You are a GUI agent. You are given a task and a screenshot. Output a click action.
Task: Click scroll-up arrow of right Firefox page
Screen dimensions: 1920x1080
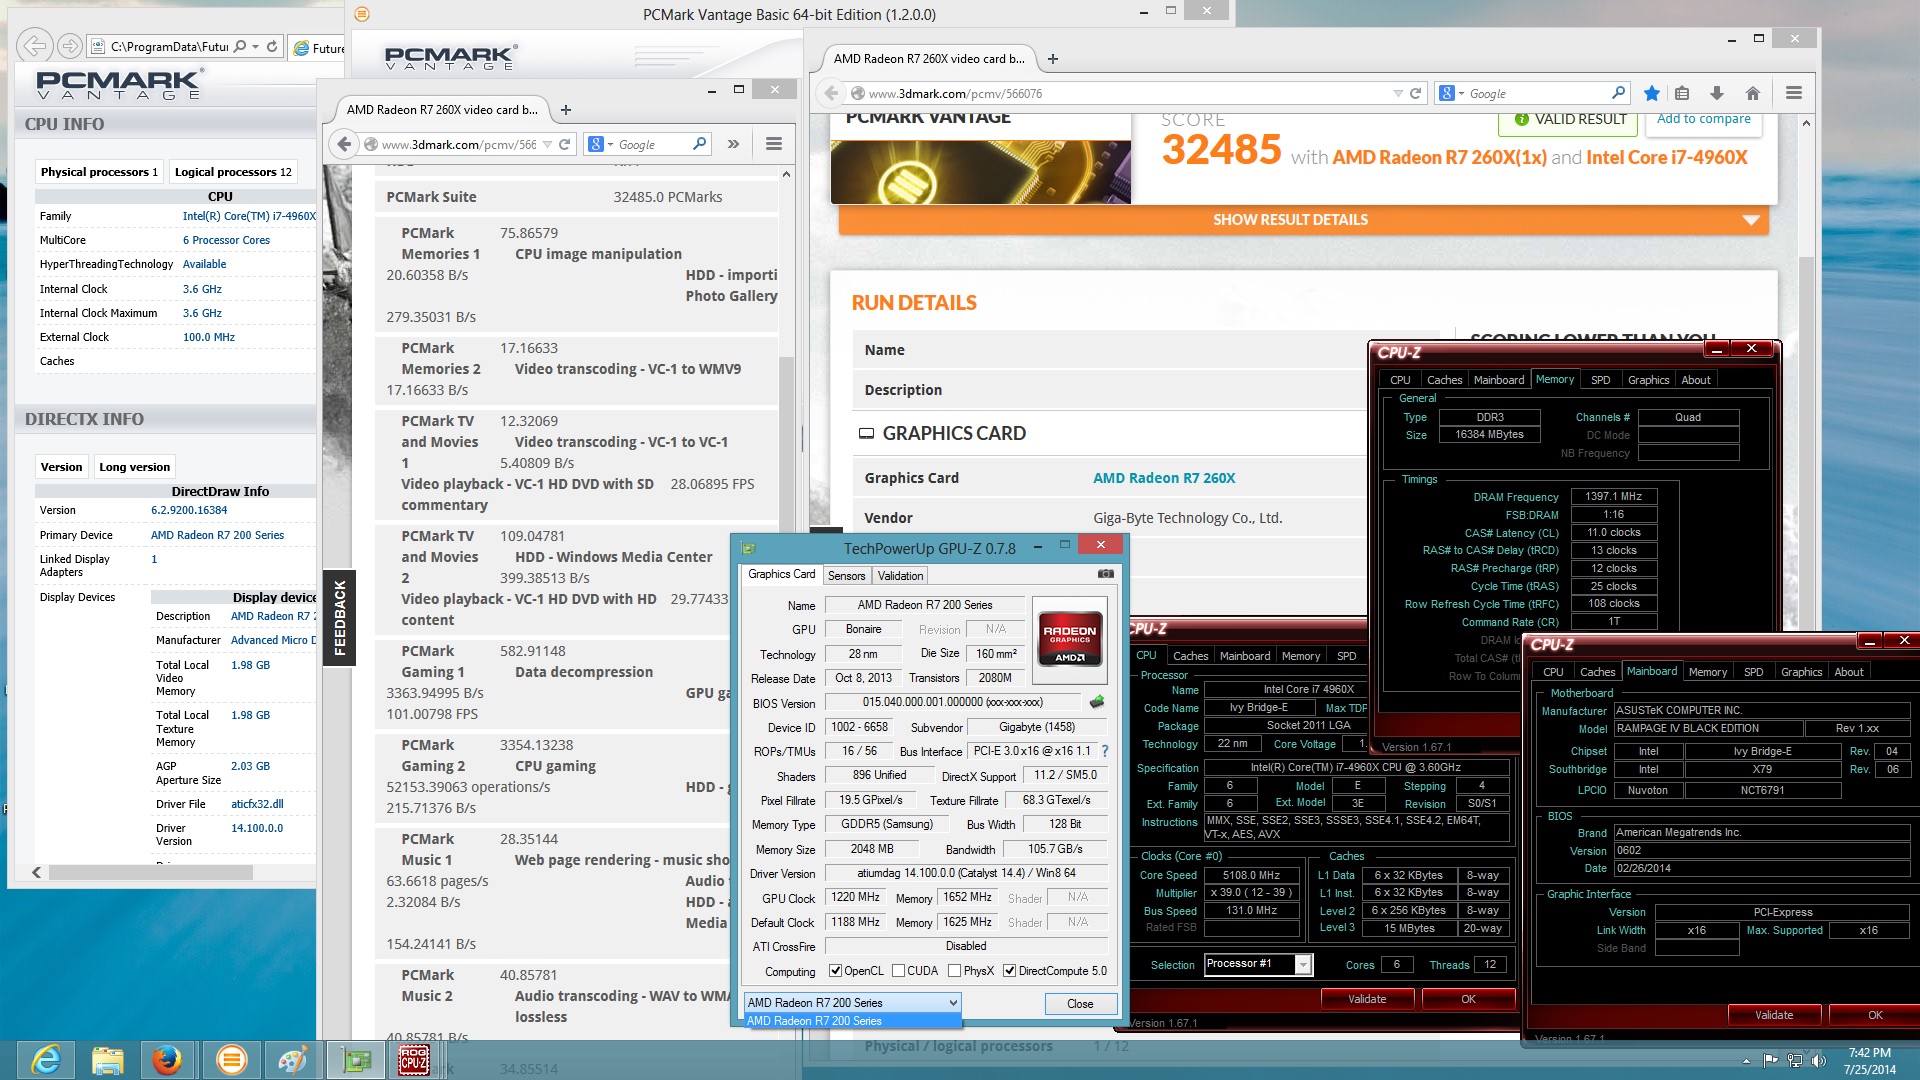tap(1806, 123)
